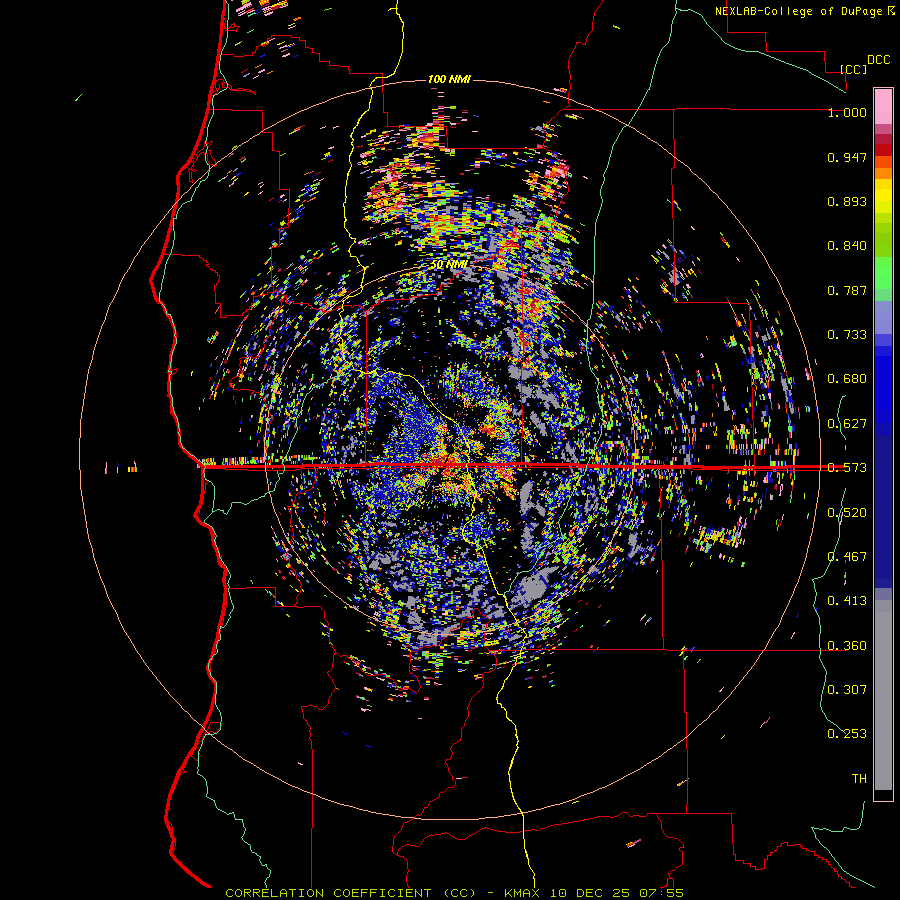Click the 0.253 scale value
Screen dimensions: 900x900
847,734
